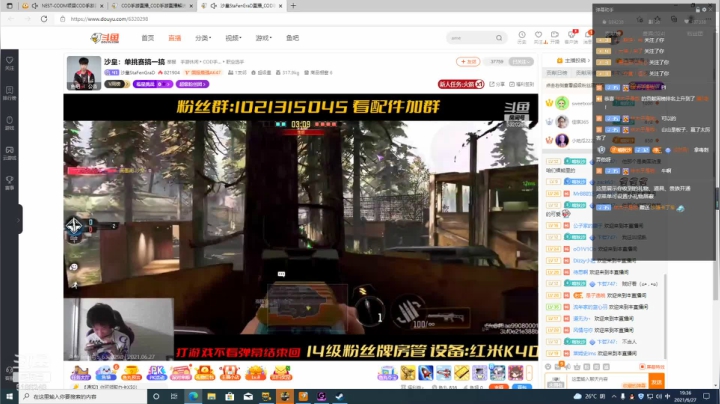Click the envelope mail activity icon

coord(281,373)
